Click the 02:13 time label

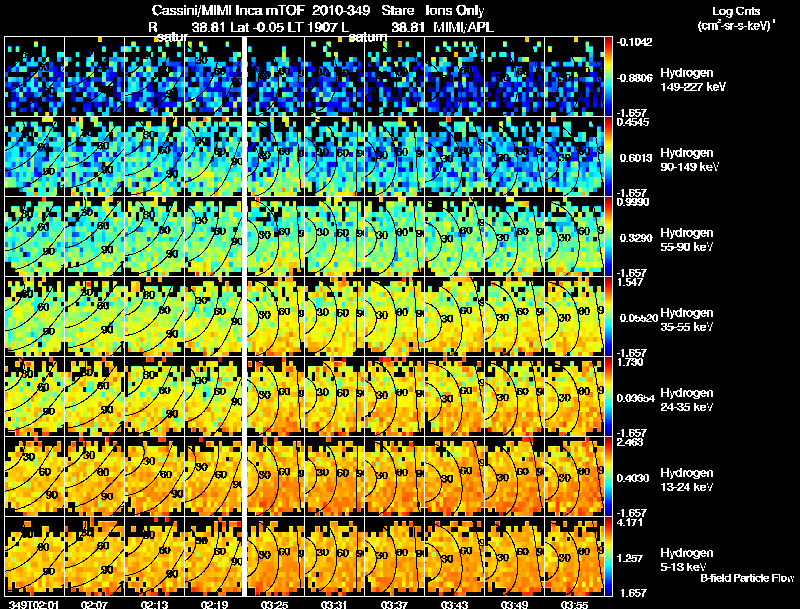coord(155,604)
